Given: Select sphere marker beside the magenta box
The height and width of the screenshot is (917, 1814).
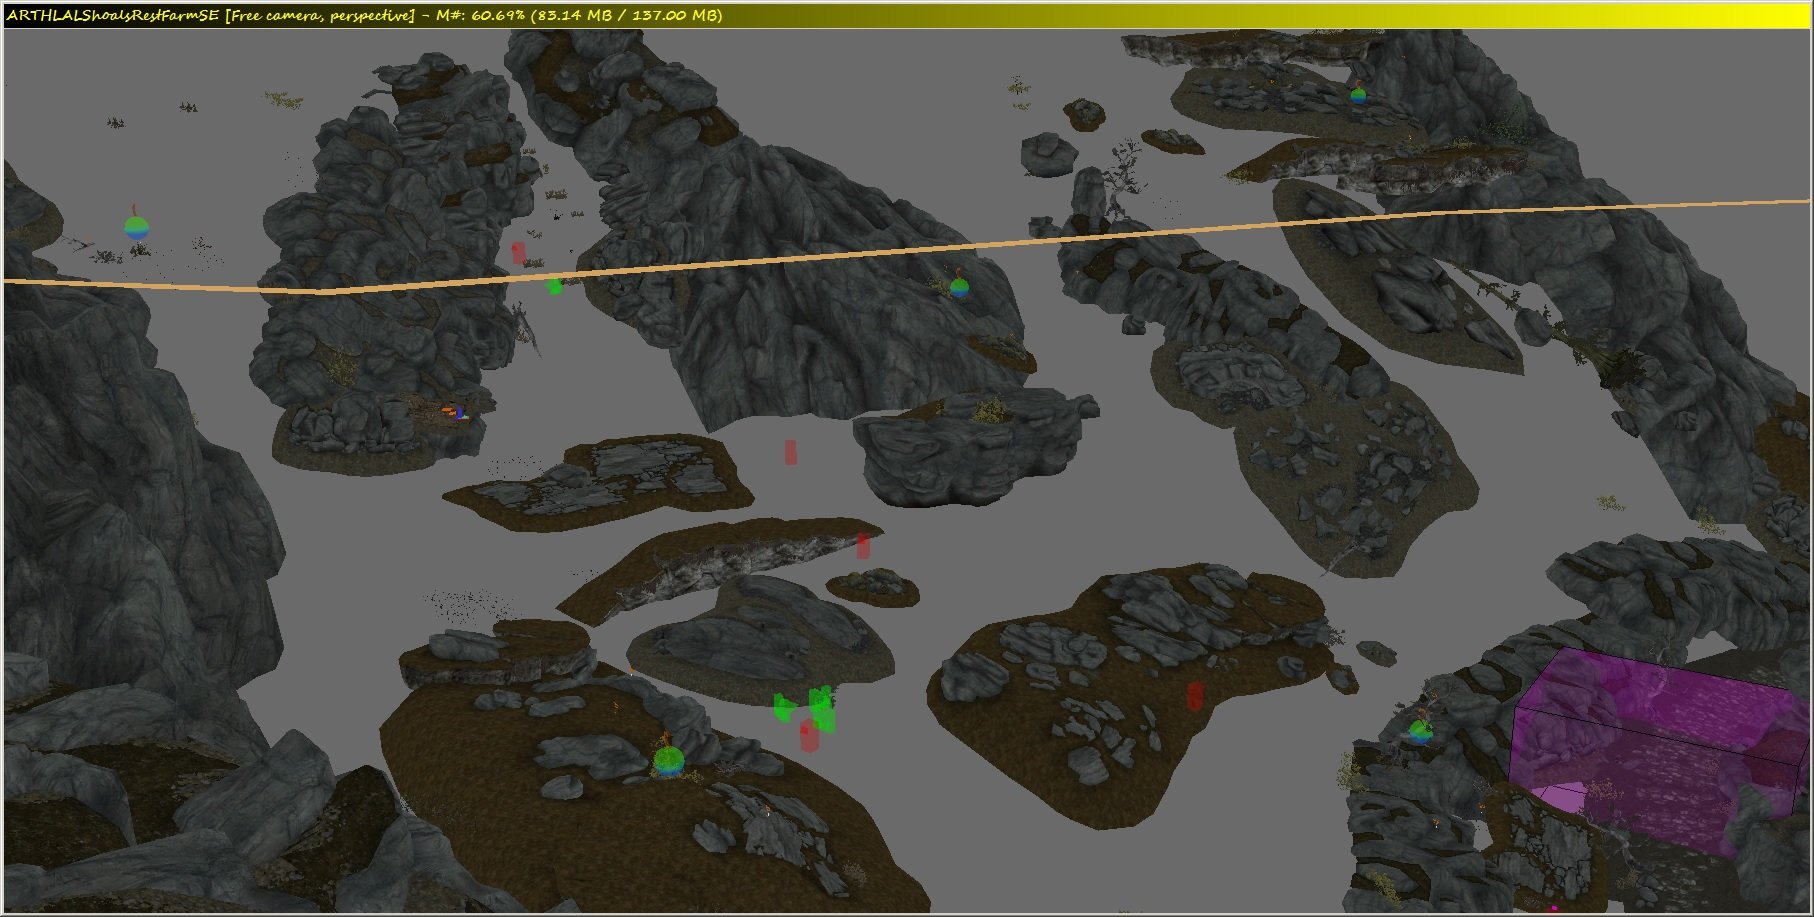Looking at the screenshot, I should (1420, 731).
